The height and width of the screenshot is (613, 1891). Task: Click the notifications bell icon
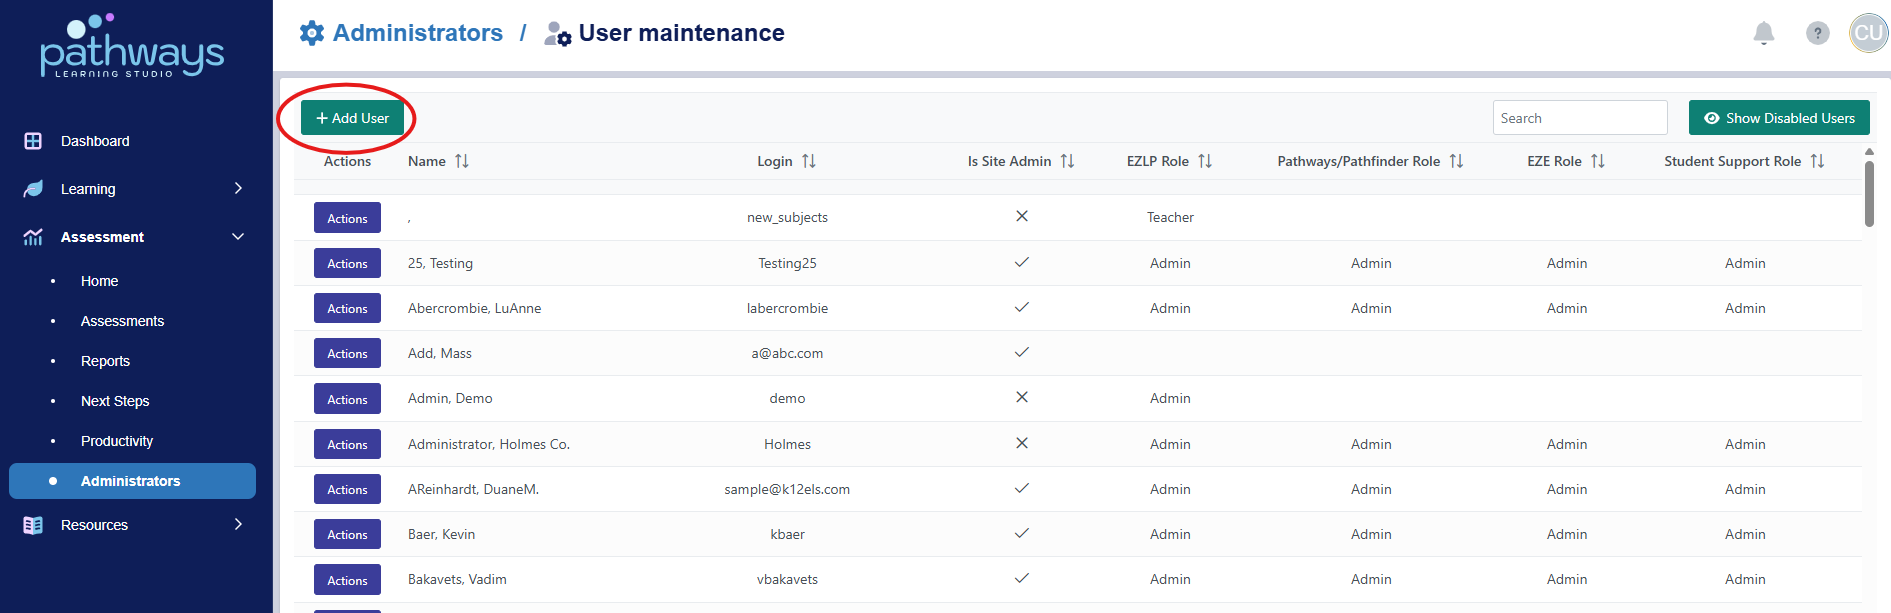tap(1763, 33)
